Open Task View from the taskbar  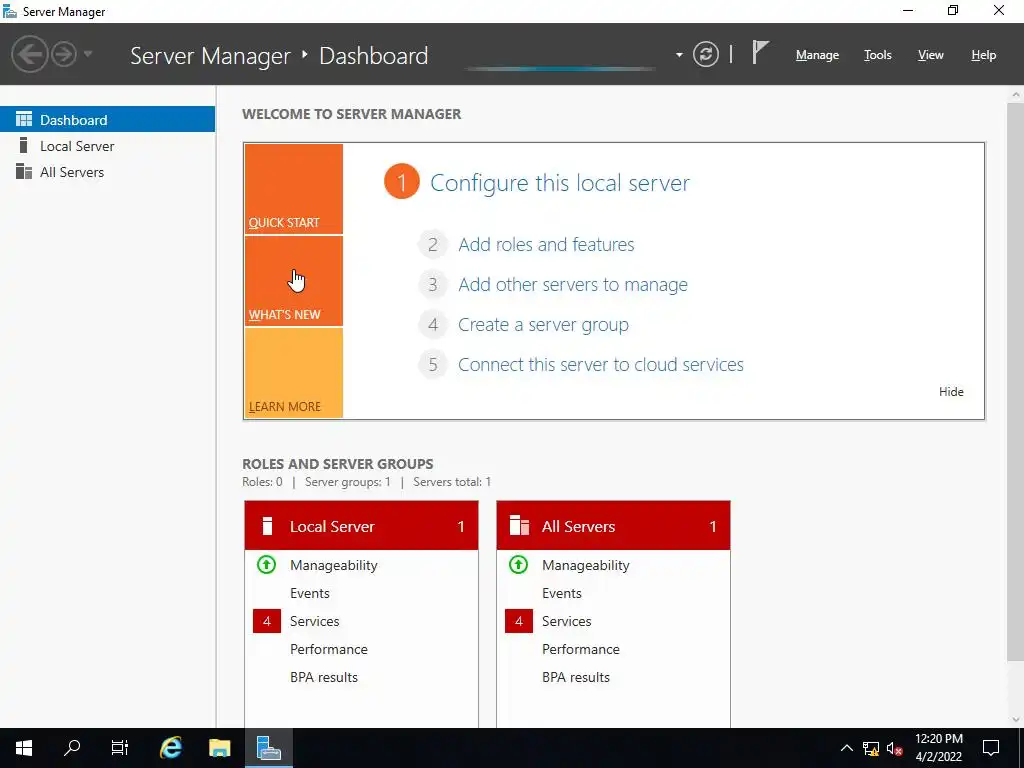click(120, 748)
